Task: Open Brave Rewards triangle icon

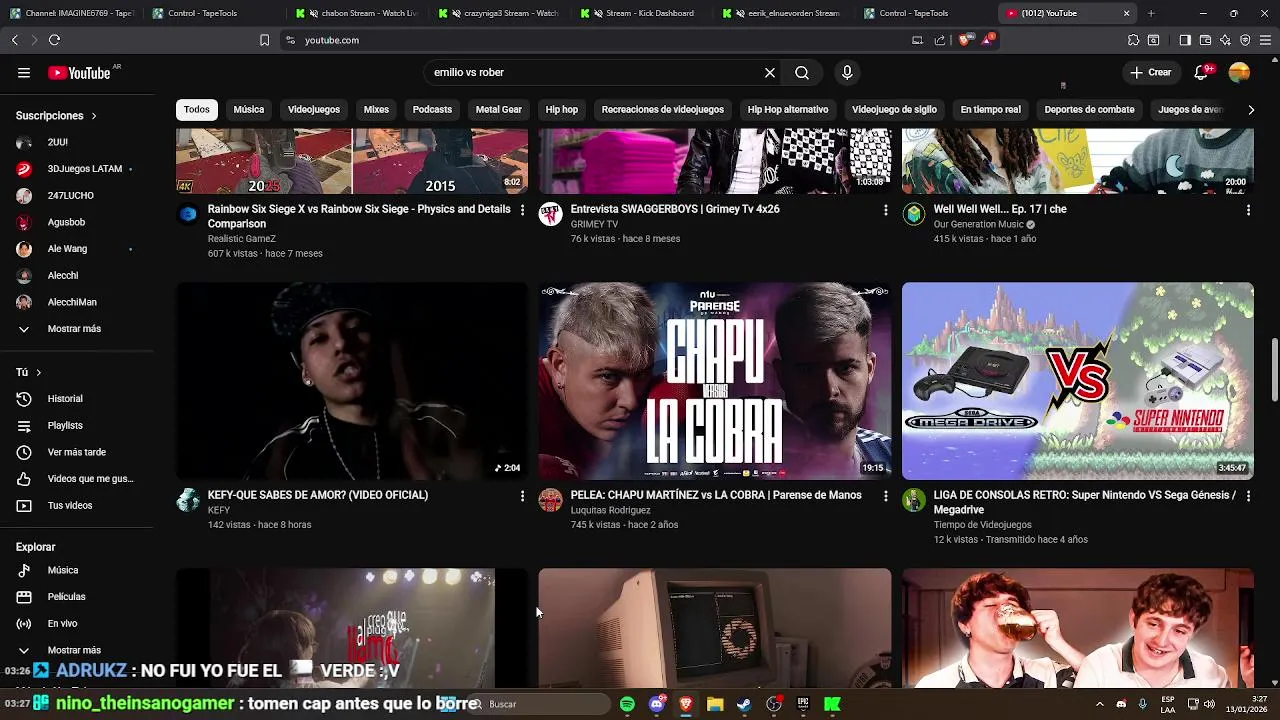Action: (x=988, y=40)
